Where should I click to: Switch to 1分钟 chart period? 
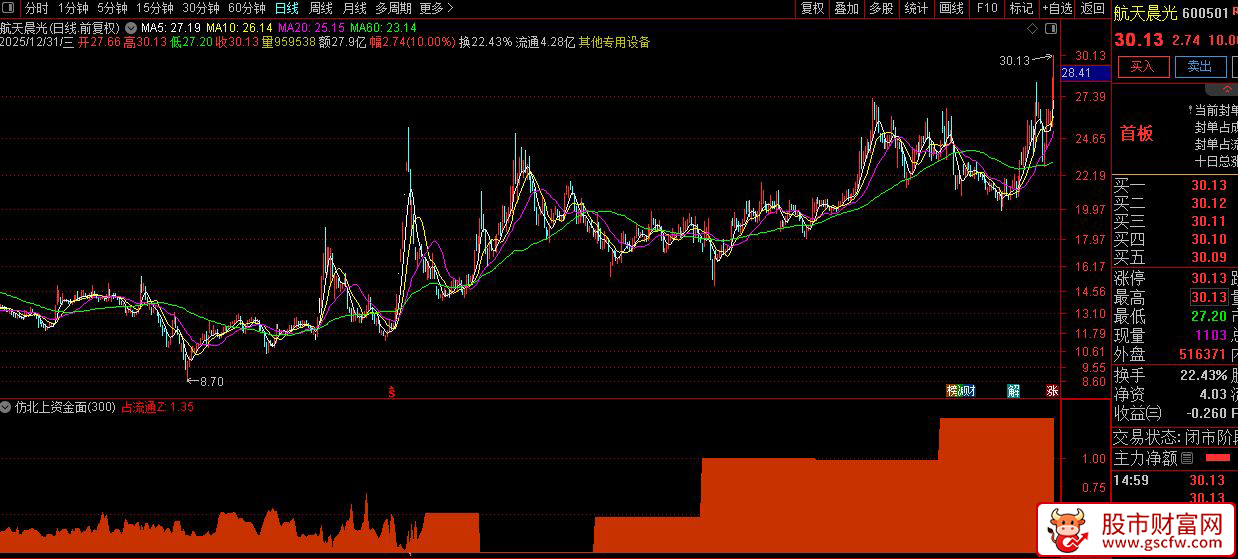[73, 8]
